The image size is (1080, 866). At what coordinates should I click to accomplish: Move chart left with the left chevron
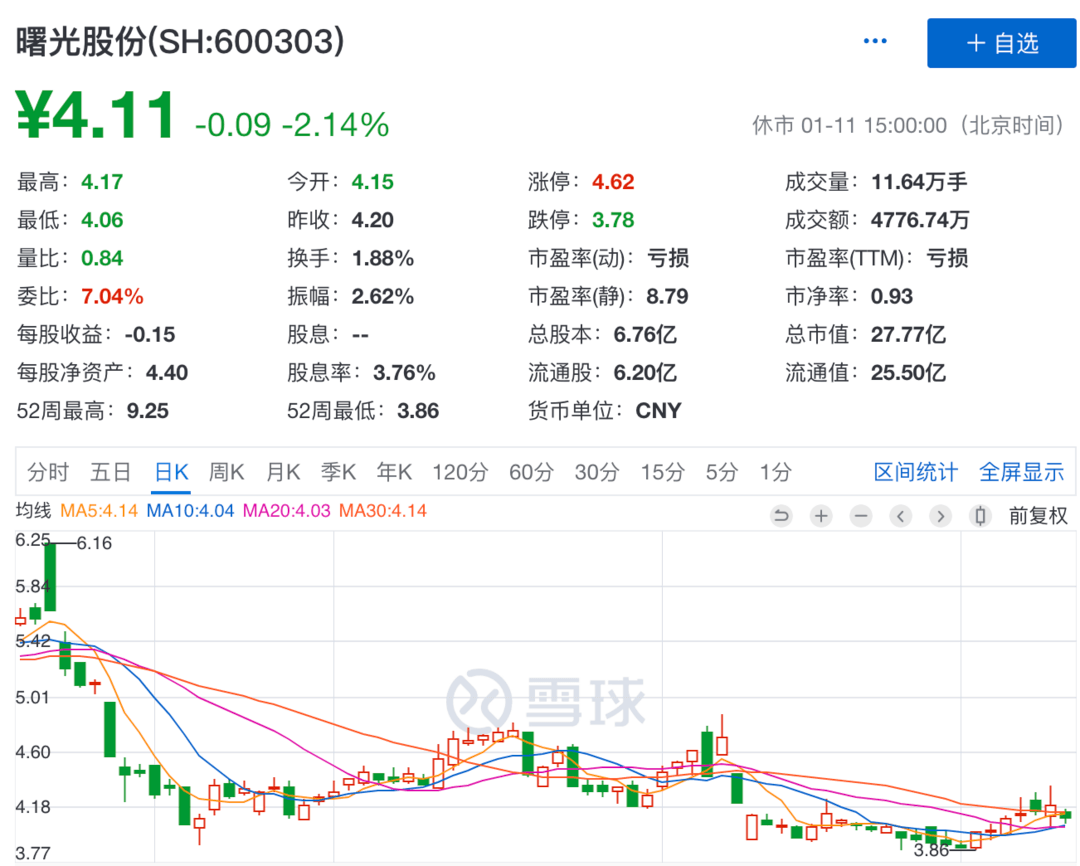[x=901, y=515]
